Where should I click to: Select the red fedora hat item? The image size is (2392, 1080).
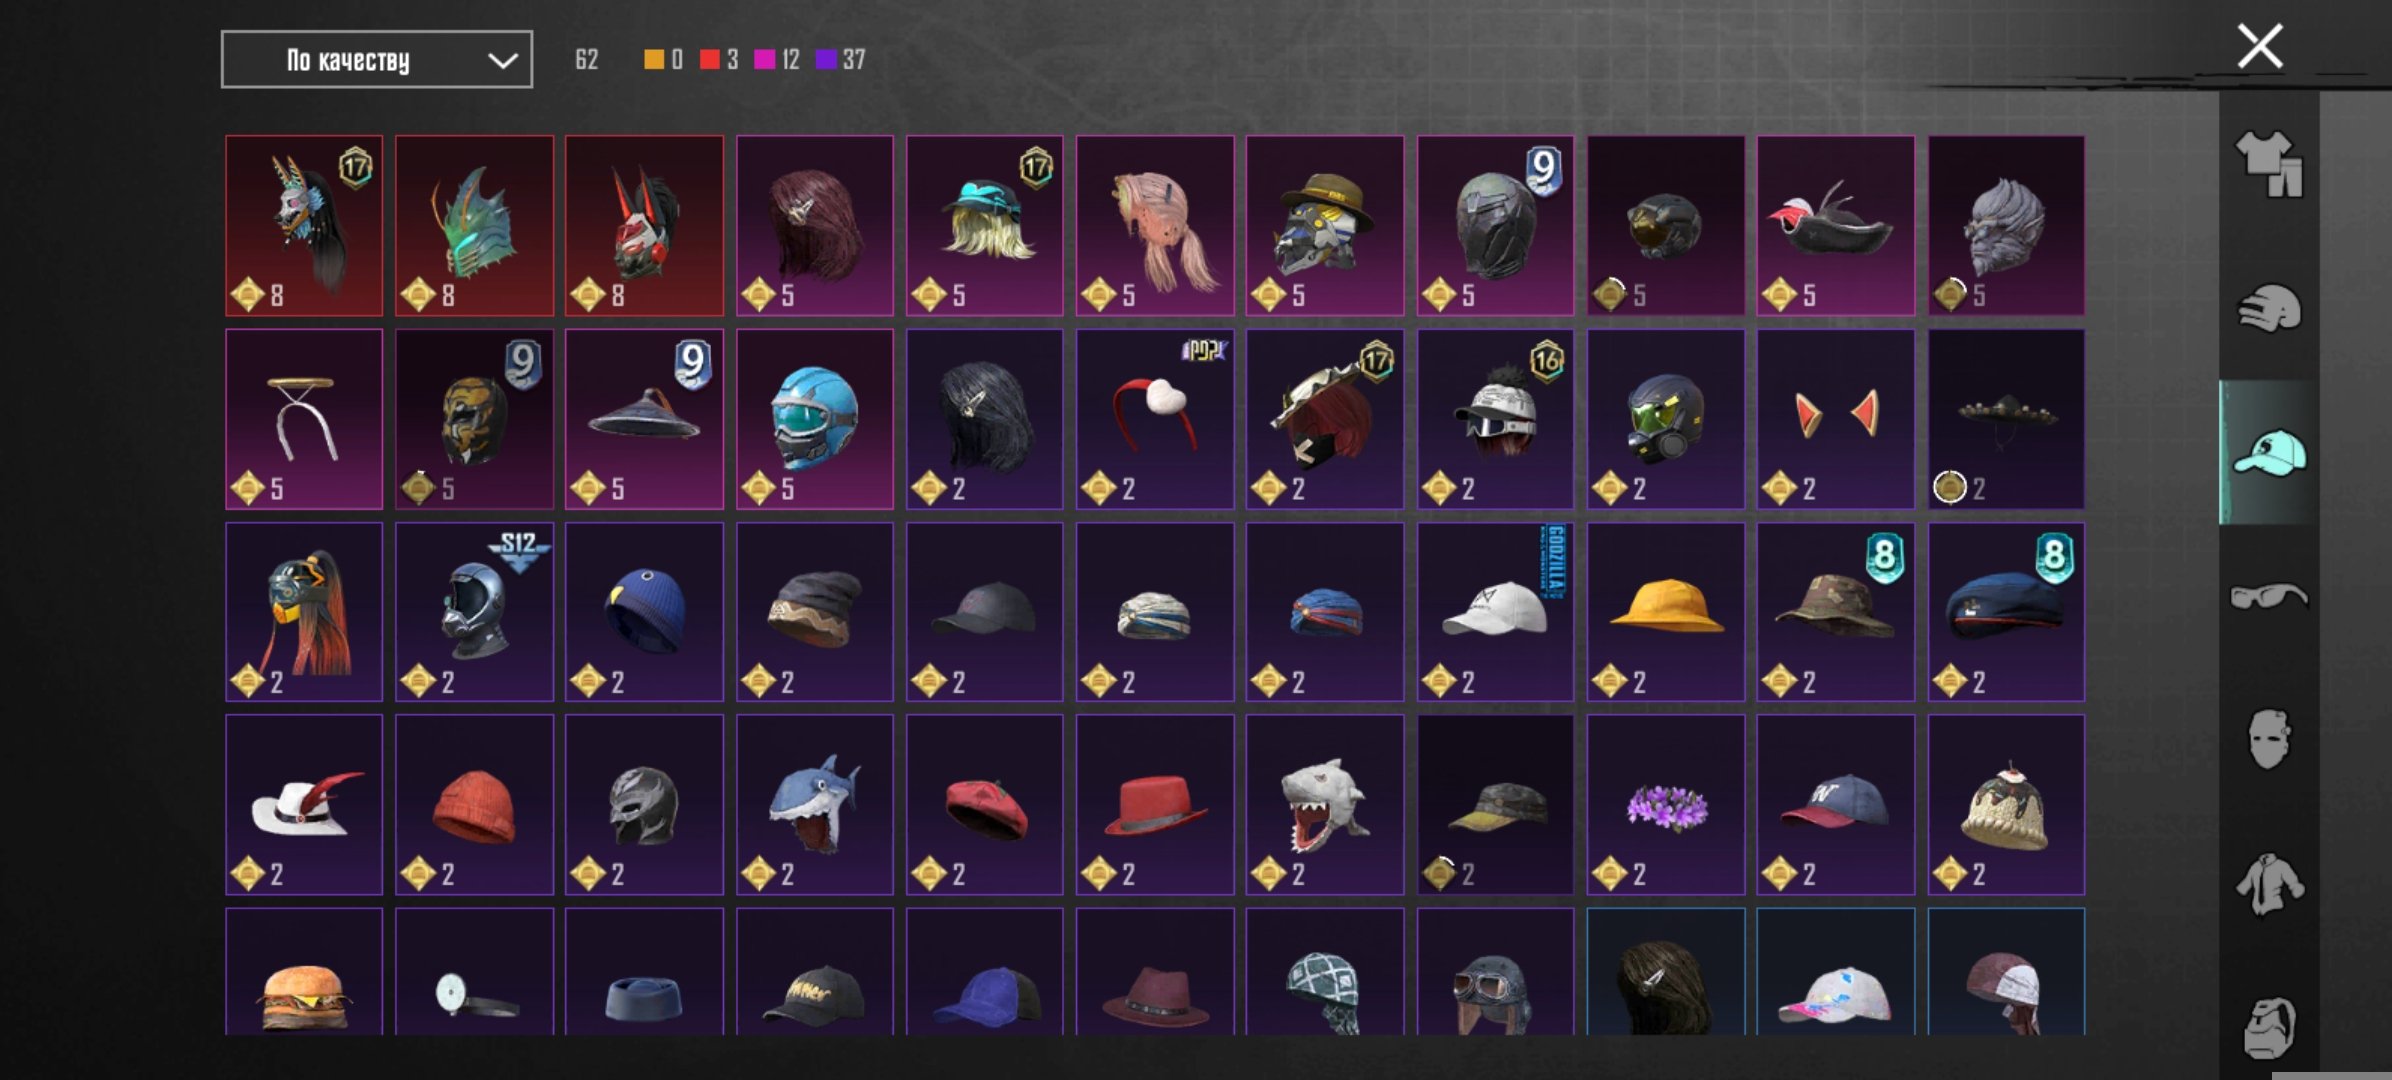click(x=1155, y=804)
